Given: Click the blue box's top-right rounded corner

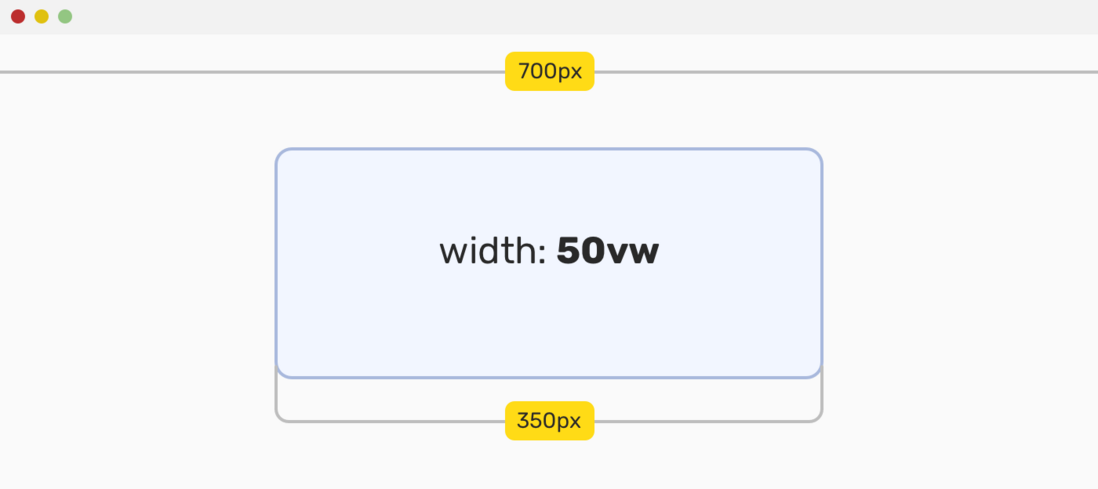Looking at the screenshot, I should [x=815, y=156].
